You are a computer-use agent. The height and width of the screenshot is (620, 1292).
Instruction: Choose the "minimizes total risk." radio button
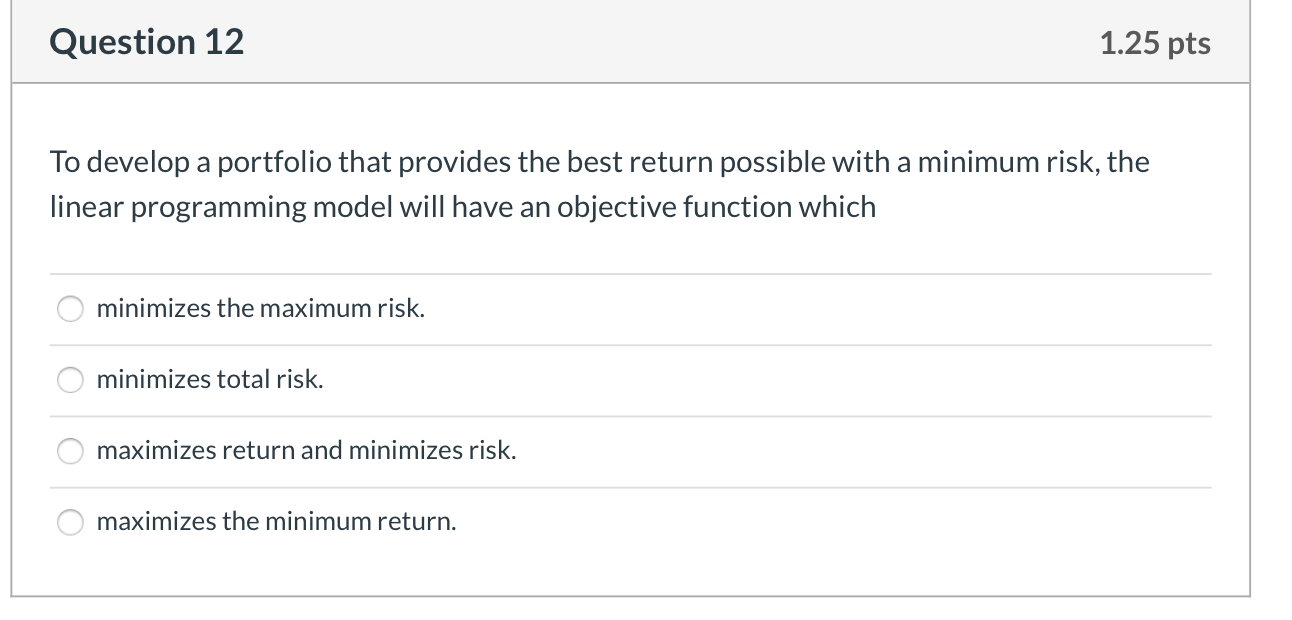[71, 380]
